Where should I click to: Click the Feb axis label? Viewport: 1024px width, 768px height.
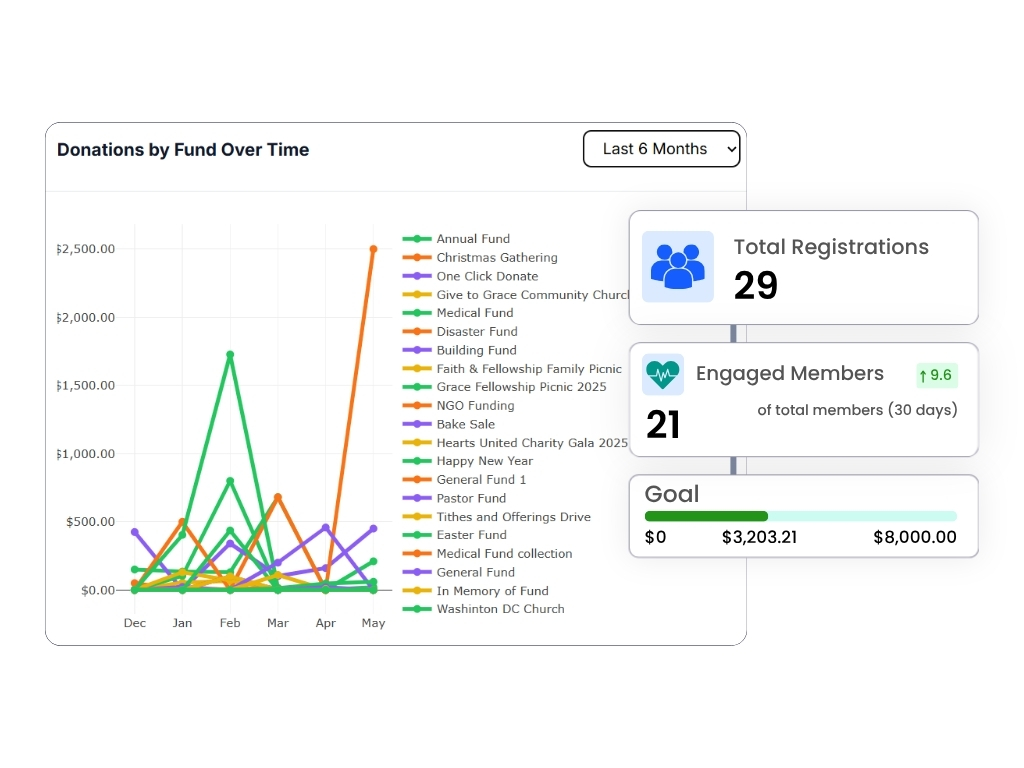[230, 623]
